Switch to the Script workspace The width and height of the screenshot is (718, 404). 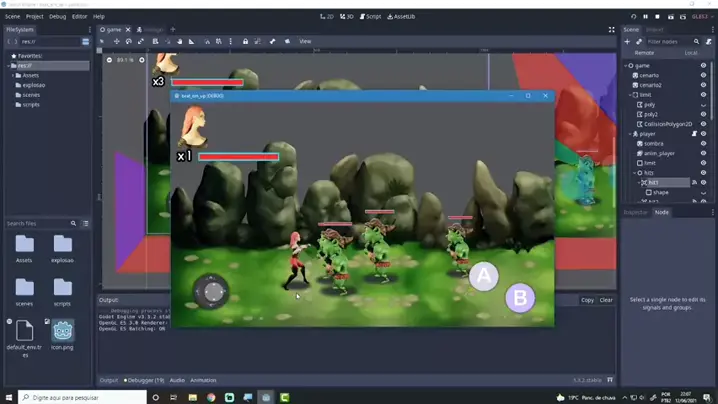tap(370, 16)
